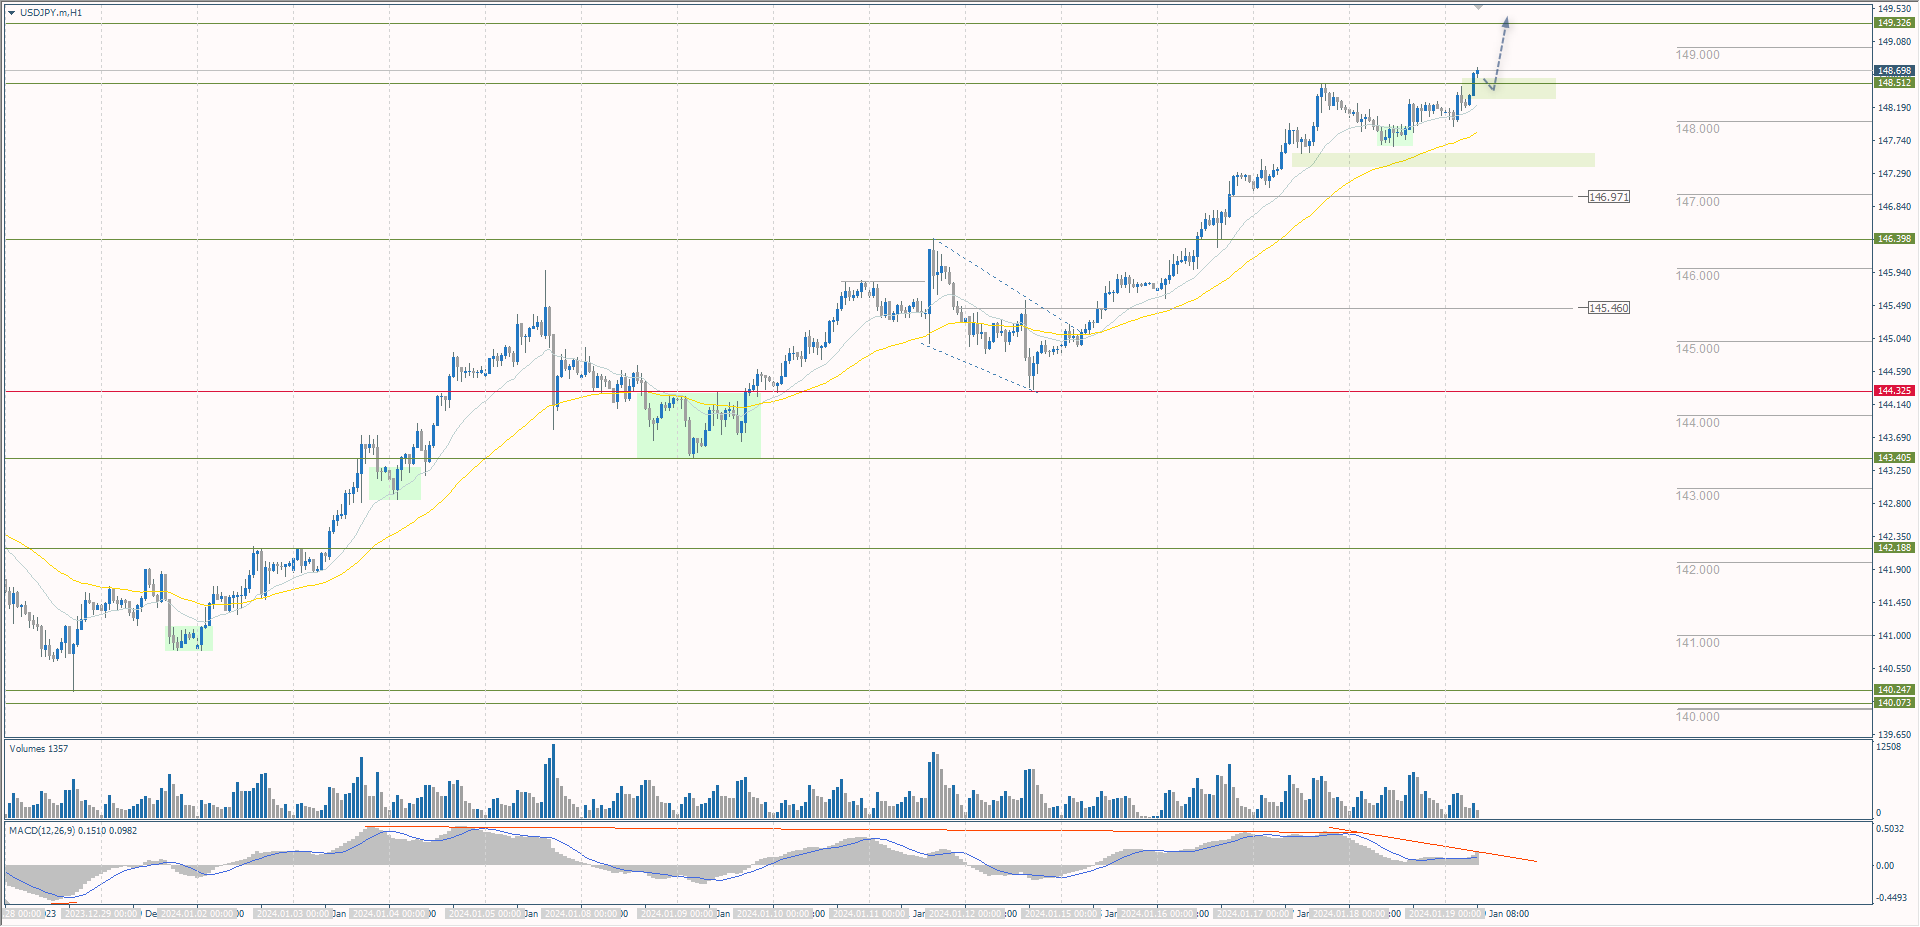Click the 149.000 round-level label
Screen dimensions: 1920x927
click(x=1698, y=55)
